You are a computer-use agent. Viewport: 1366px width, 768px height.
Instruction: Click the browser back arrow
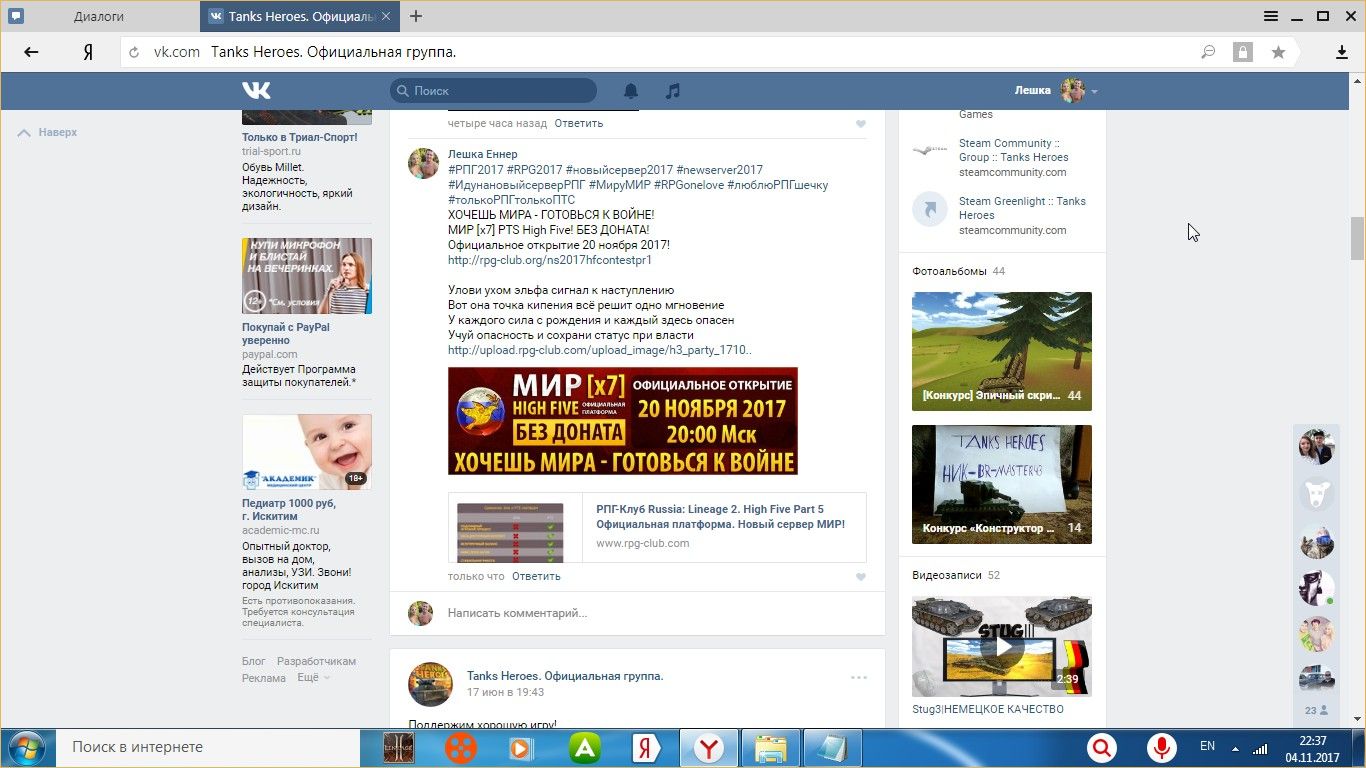pyautogui.click(x=31, y=52)
